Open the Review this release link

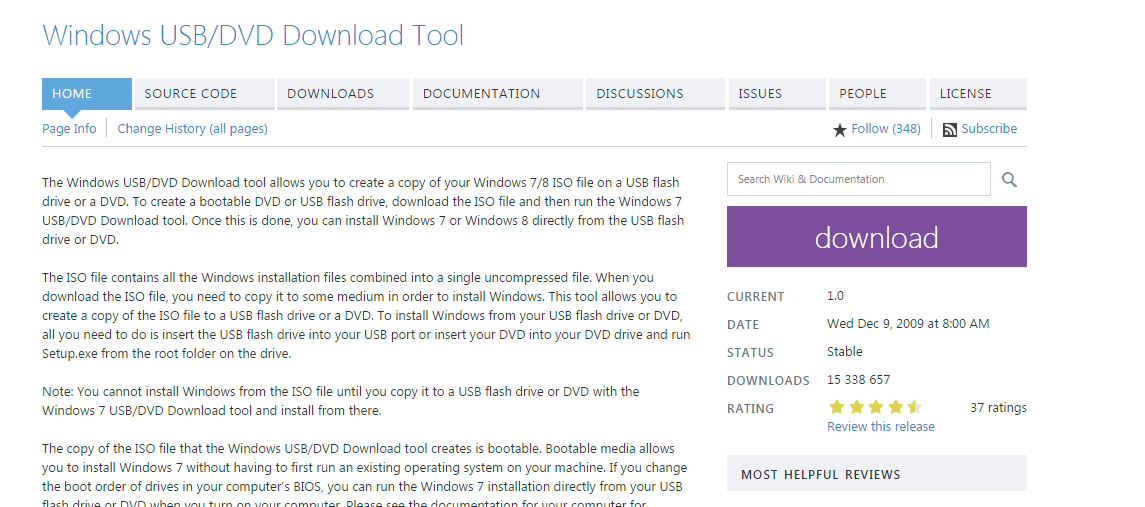[x=881, y=427]
